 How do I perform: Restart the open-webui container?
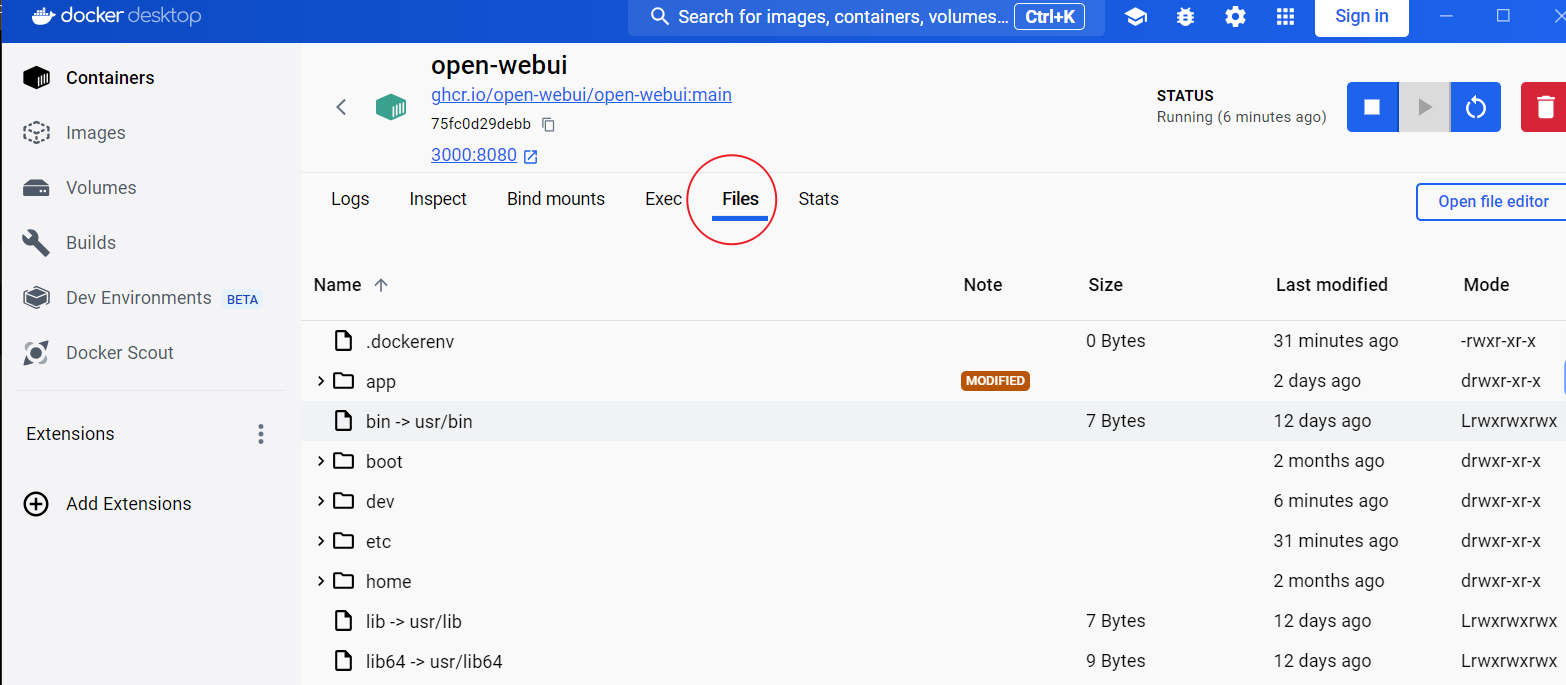pyautogui.click(x=1476, y=107)
